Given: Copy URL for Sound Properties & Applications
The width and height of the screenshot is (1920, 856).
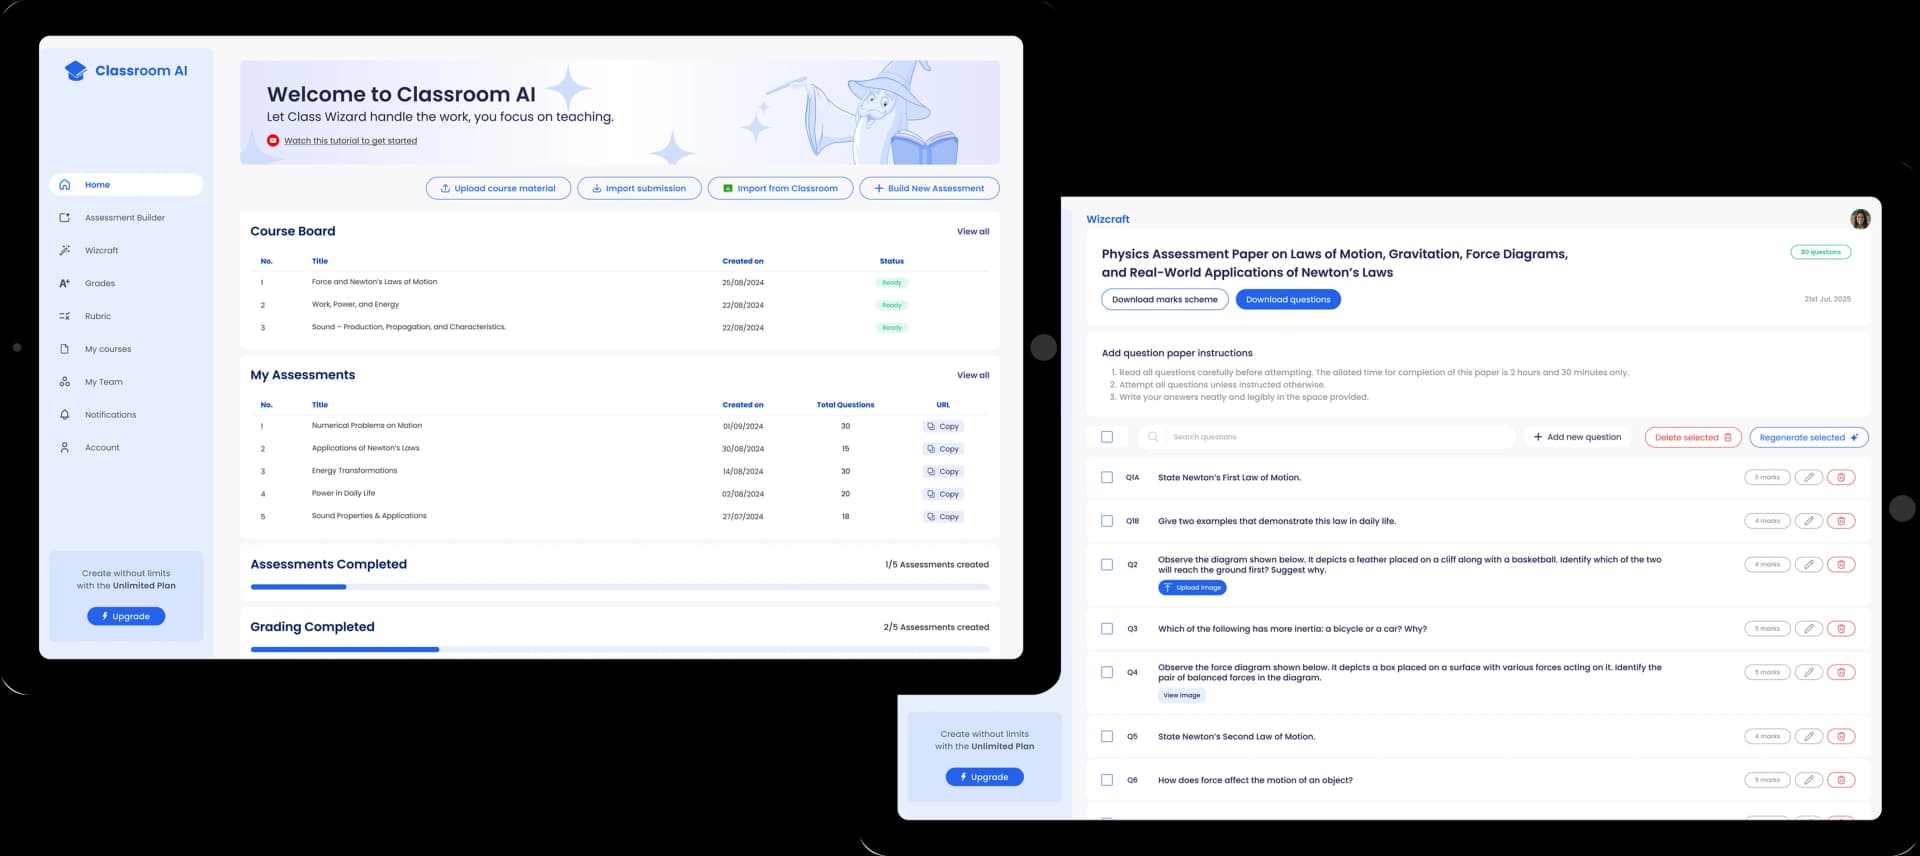Looking at the screenshot, I should (943, 517).
